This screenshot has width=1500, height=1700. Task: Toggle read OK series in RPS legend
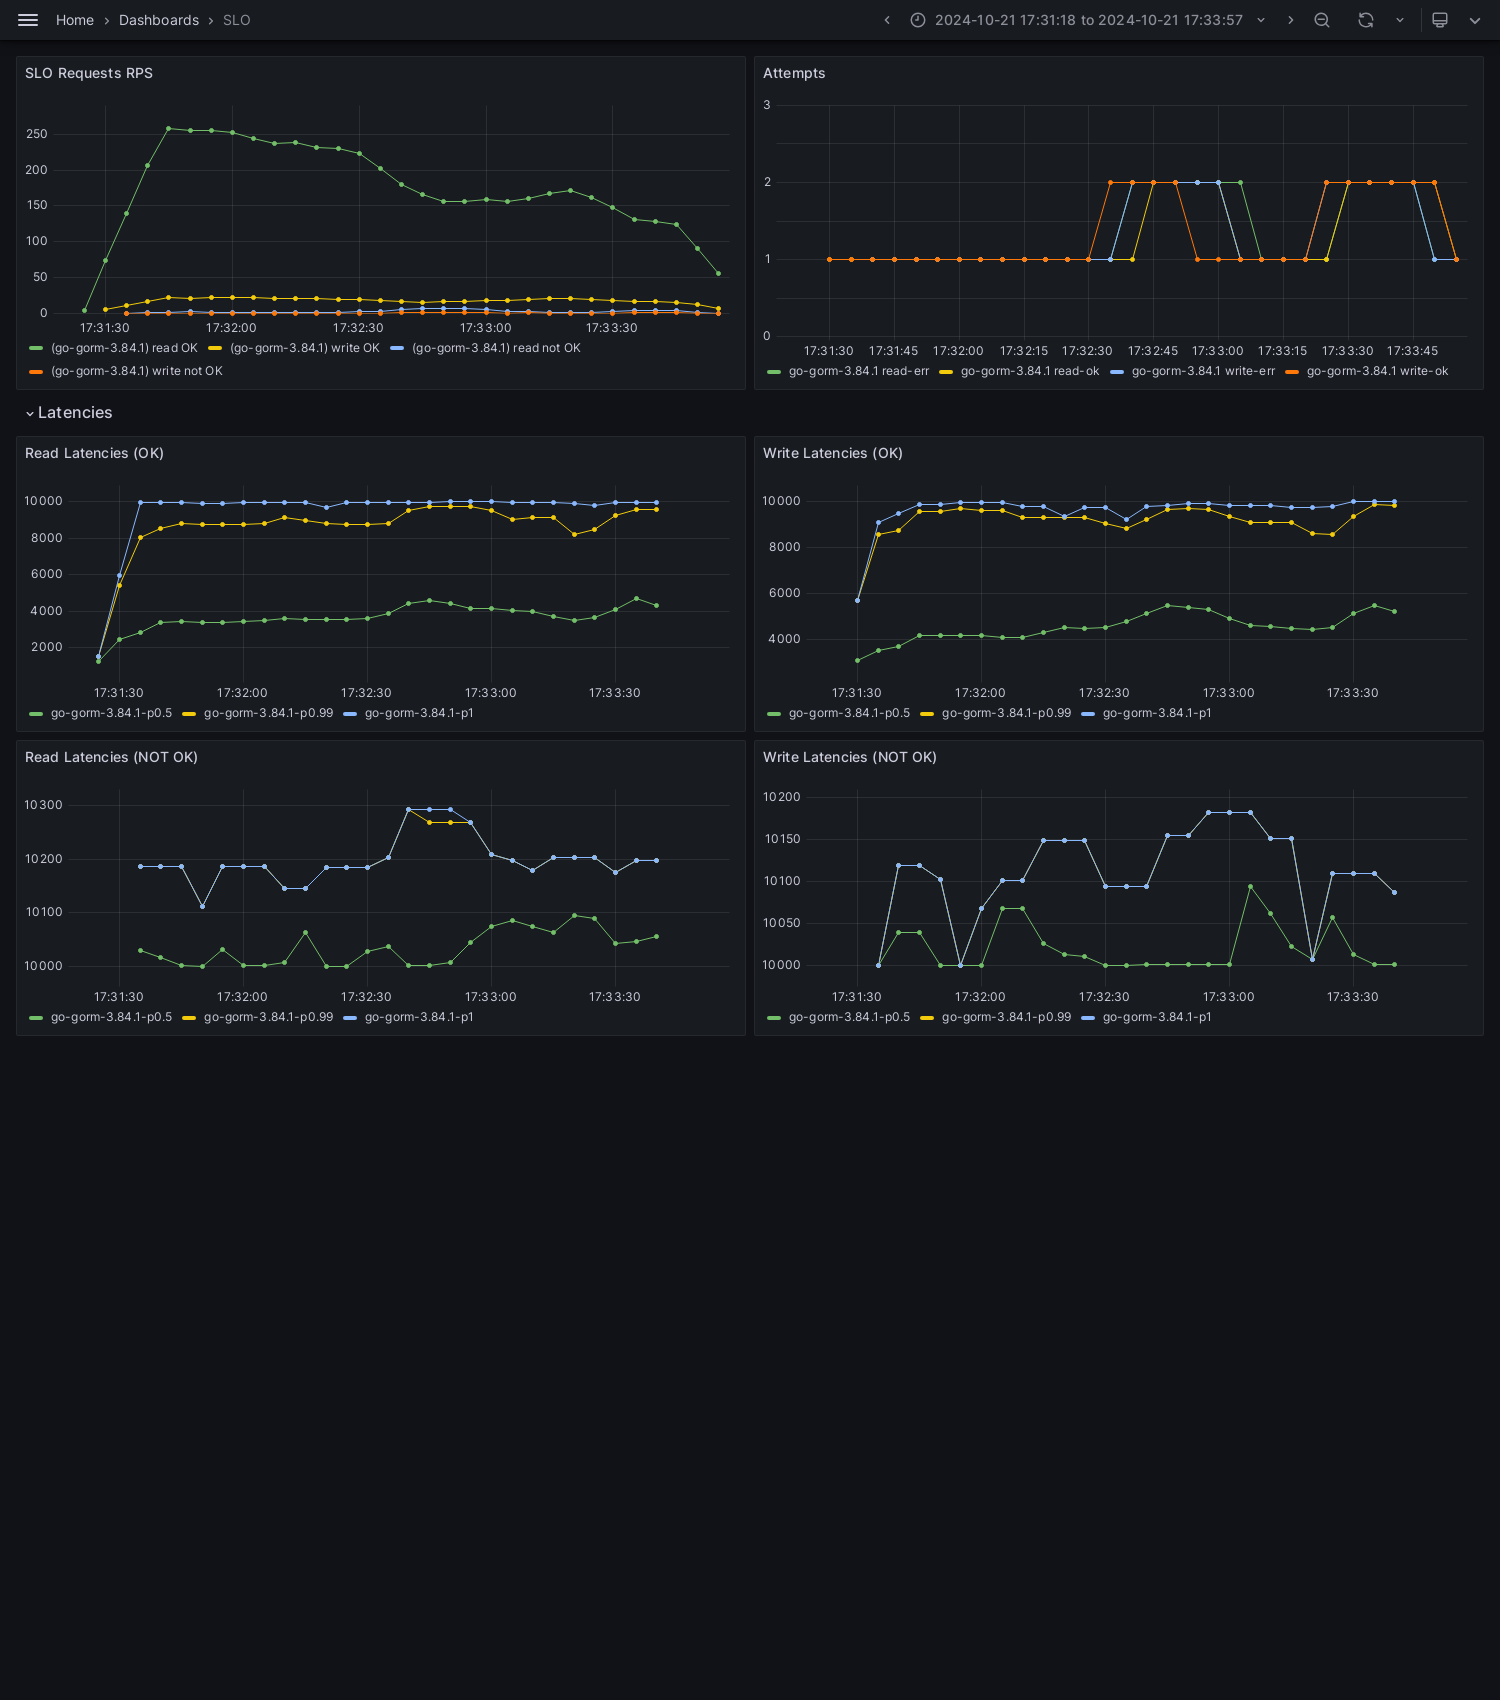tap(124, 348)
